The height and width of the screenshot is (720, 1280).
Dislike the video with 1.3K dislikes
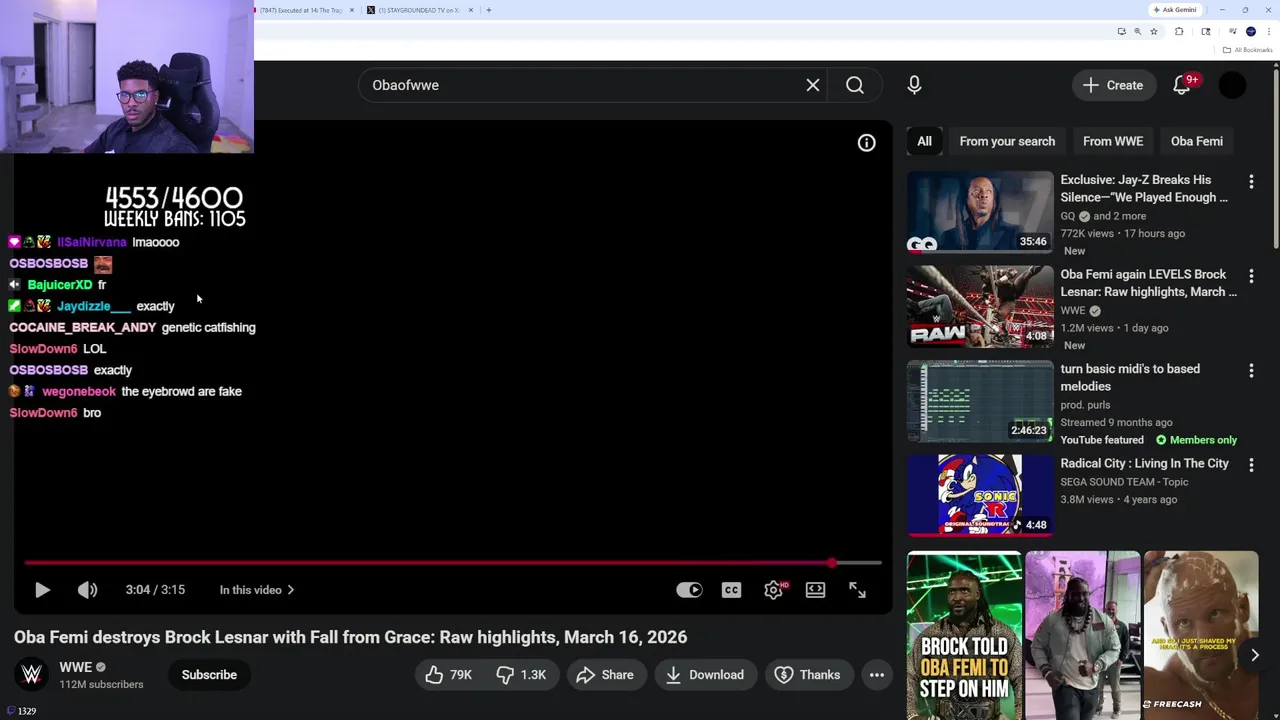click(522, 675)
